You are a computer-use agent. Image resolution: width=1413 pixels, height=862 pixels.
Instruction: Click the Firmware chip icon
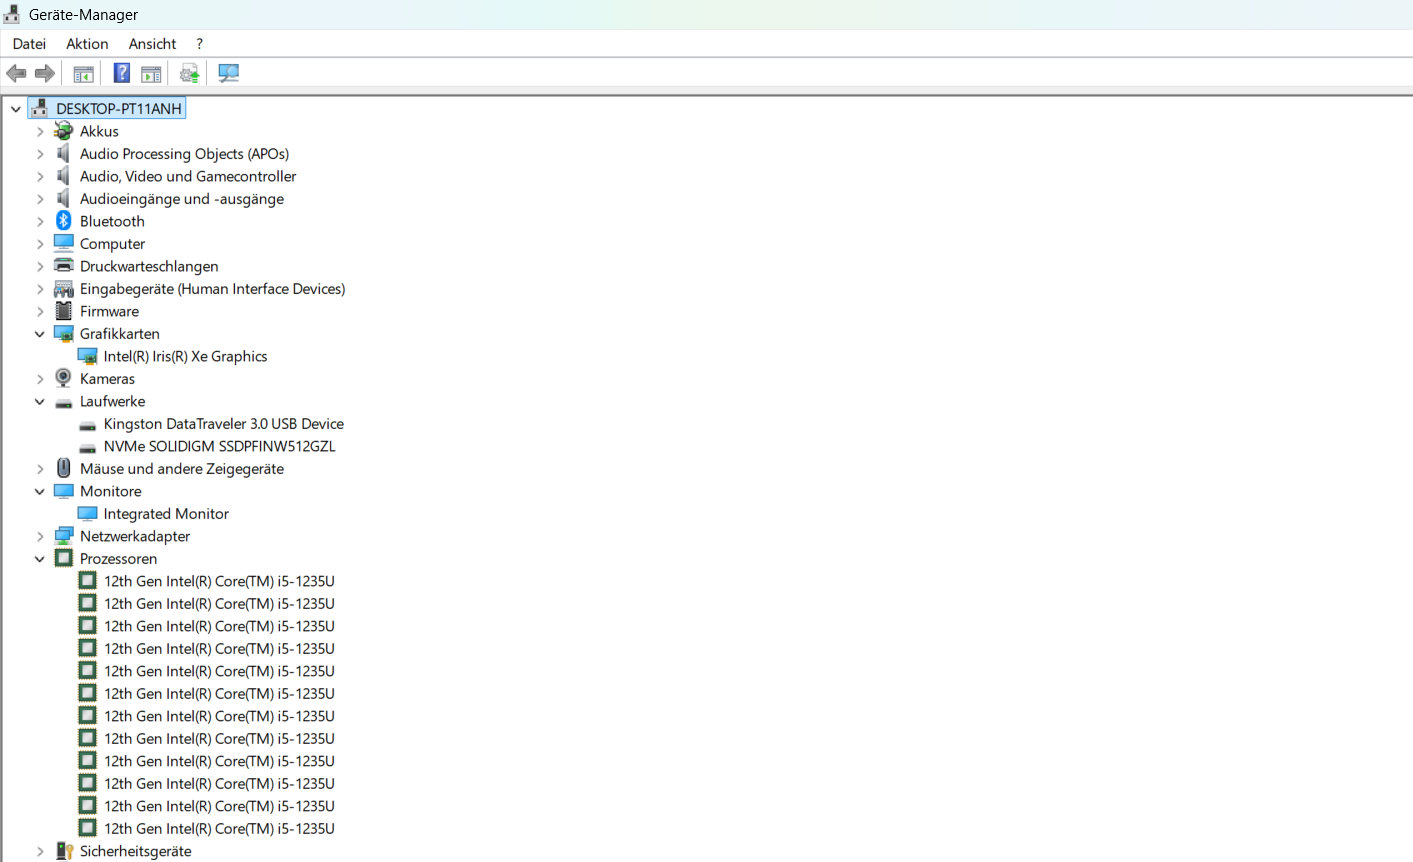pos(64,311)
